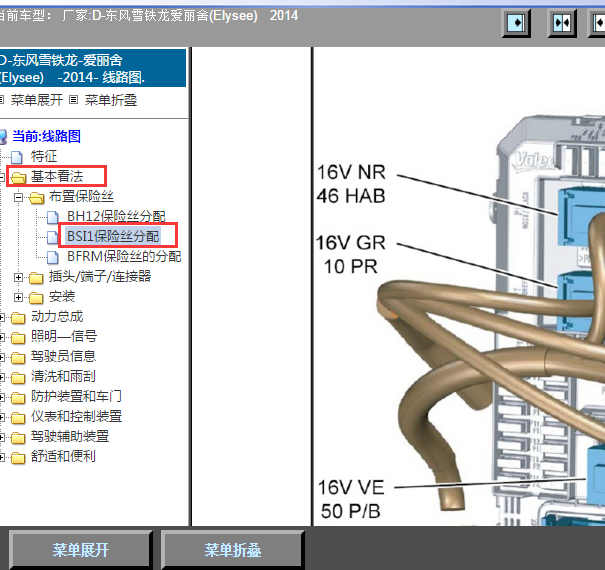Expand the 插头/端子/连接器 folder
The height and width of the screenshot is (570, 605).
point(18,277)
